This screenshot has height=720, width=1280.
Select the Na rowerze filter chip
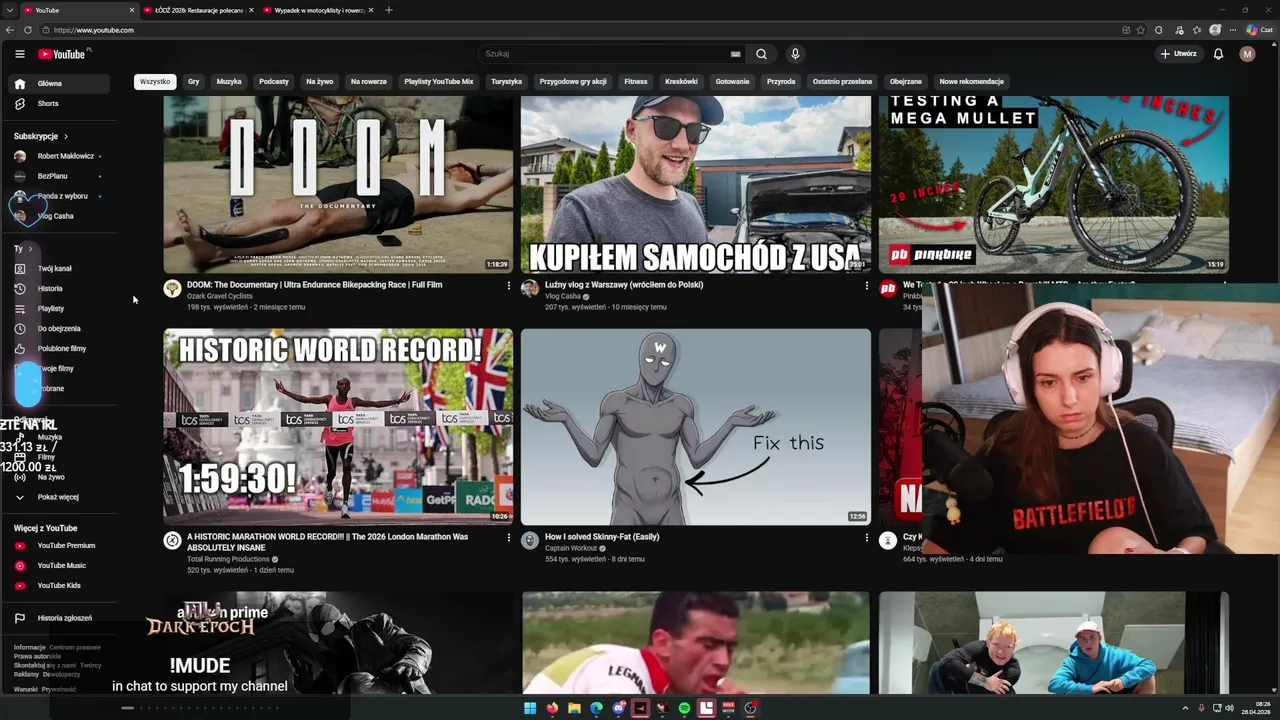(x=369, y=82)
